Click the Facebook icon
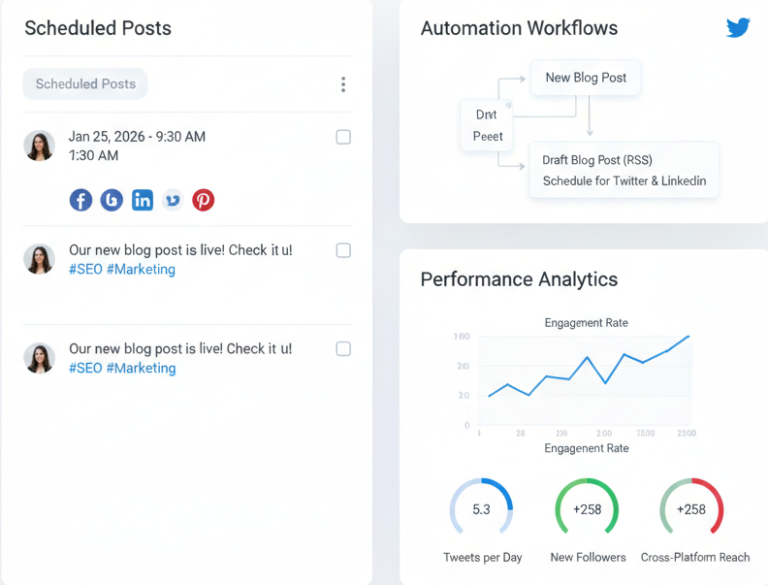Screen dimensions: 768x585 coord(81,200)
